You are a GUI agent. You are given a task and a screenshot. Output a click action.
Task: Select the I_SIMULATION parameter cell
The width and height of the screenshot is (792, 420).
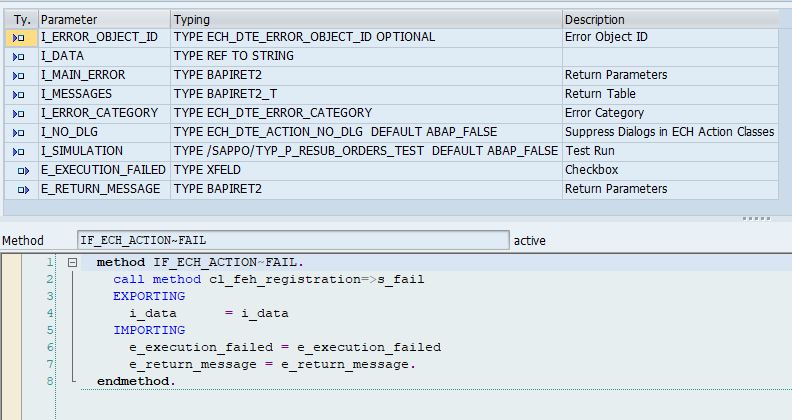pos(105,151)
